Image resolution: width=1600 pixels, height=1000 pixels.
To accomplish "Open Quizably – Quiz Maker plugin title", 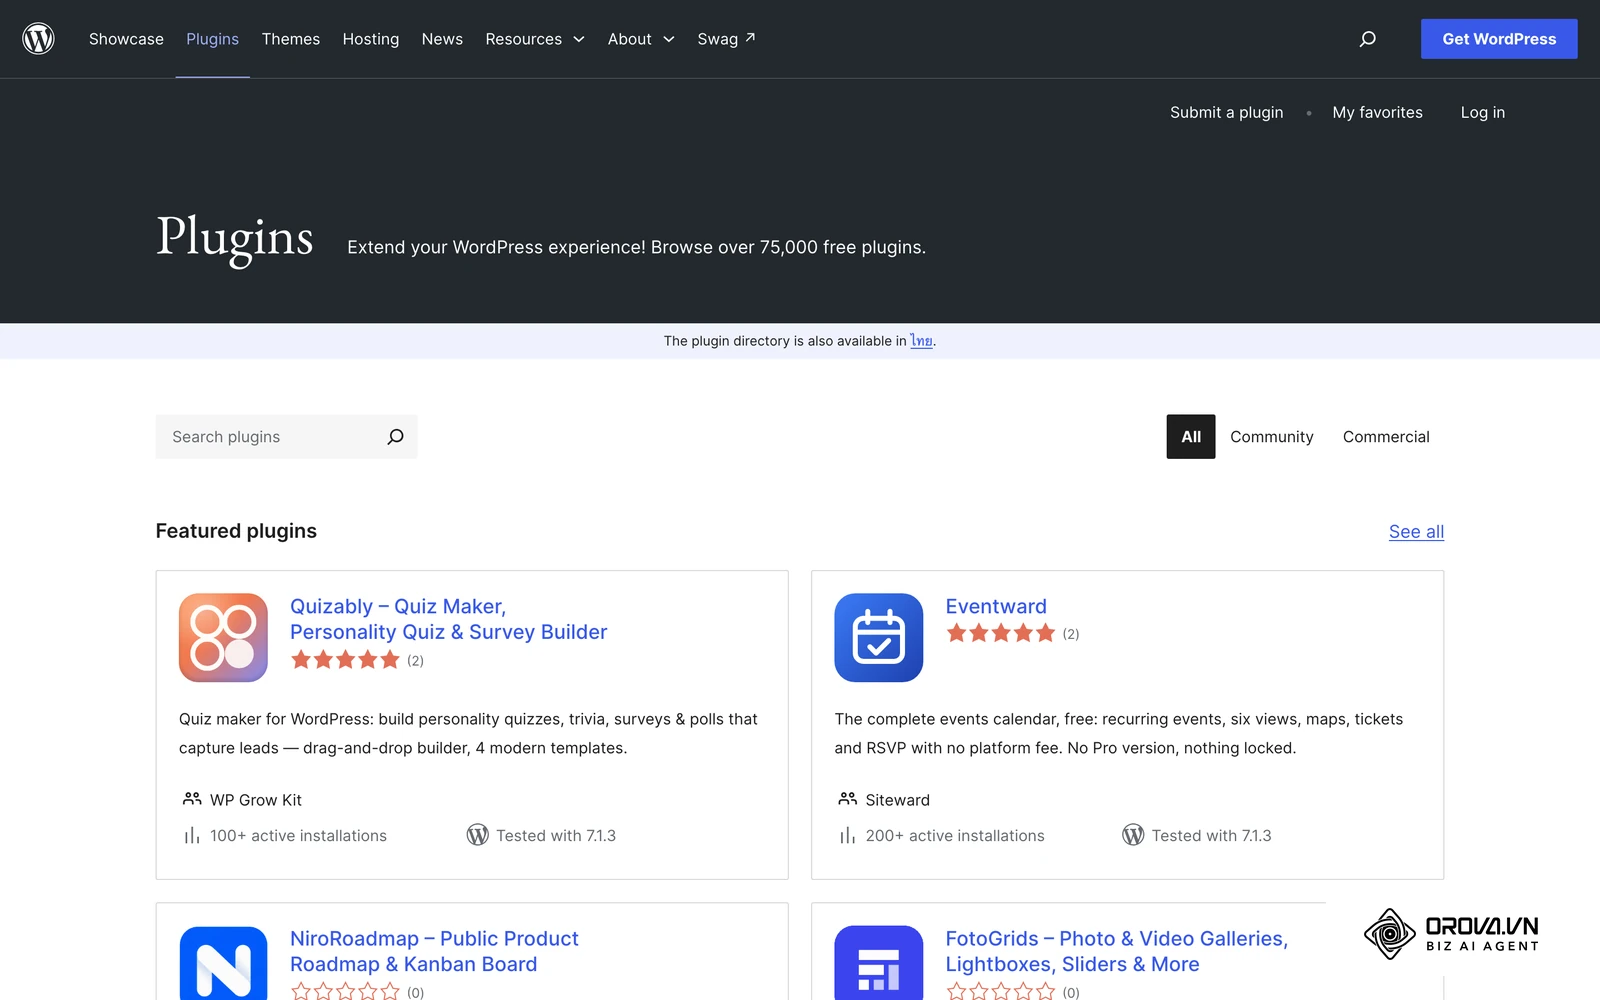I will (449, 619).
